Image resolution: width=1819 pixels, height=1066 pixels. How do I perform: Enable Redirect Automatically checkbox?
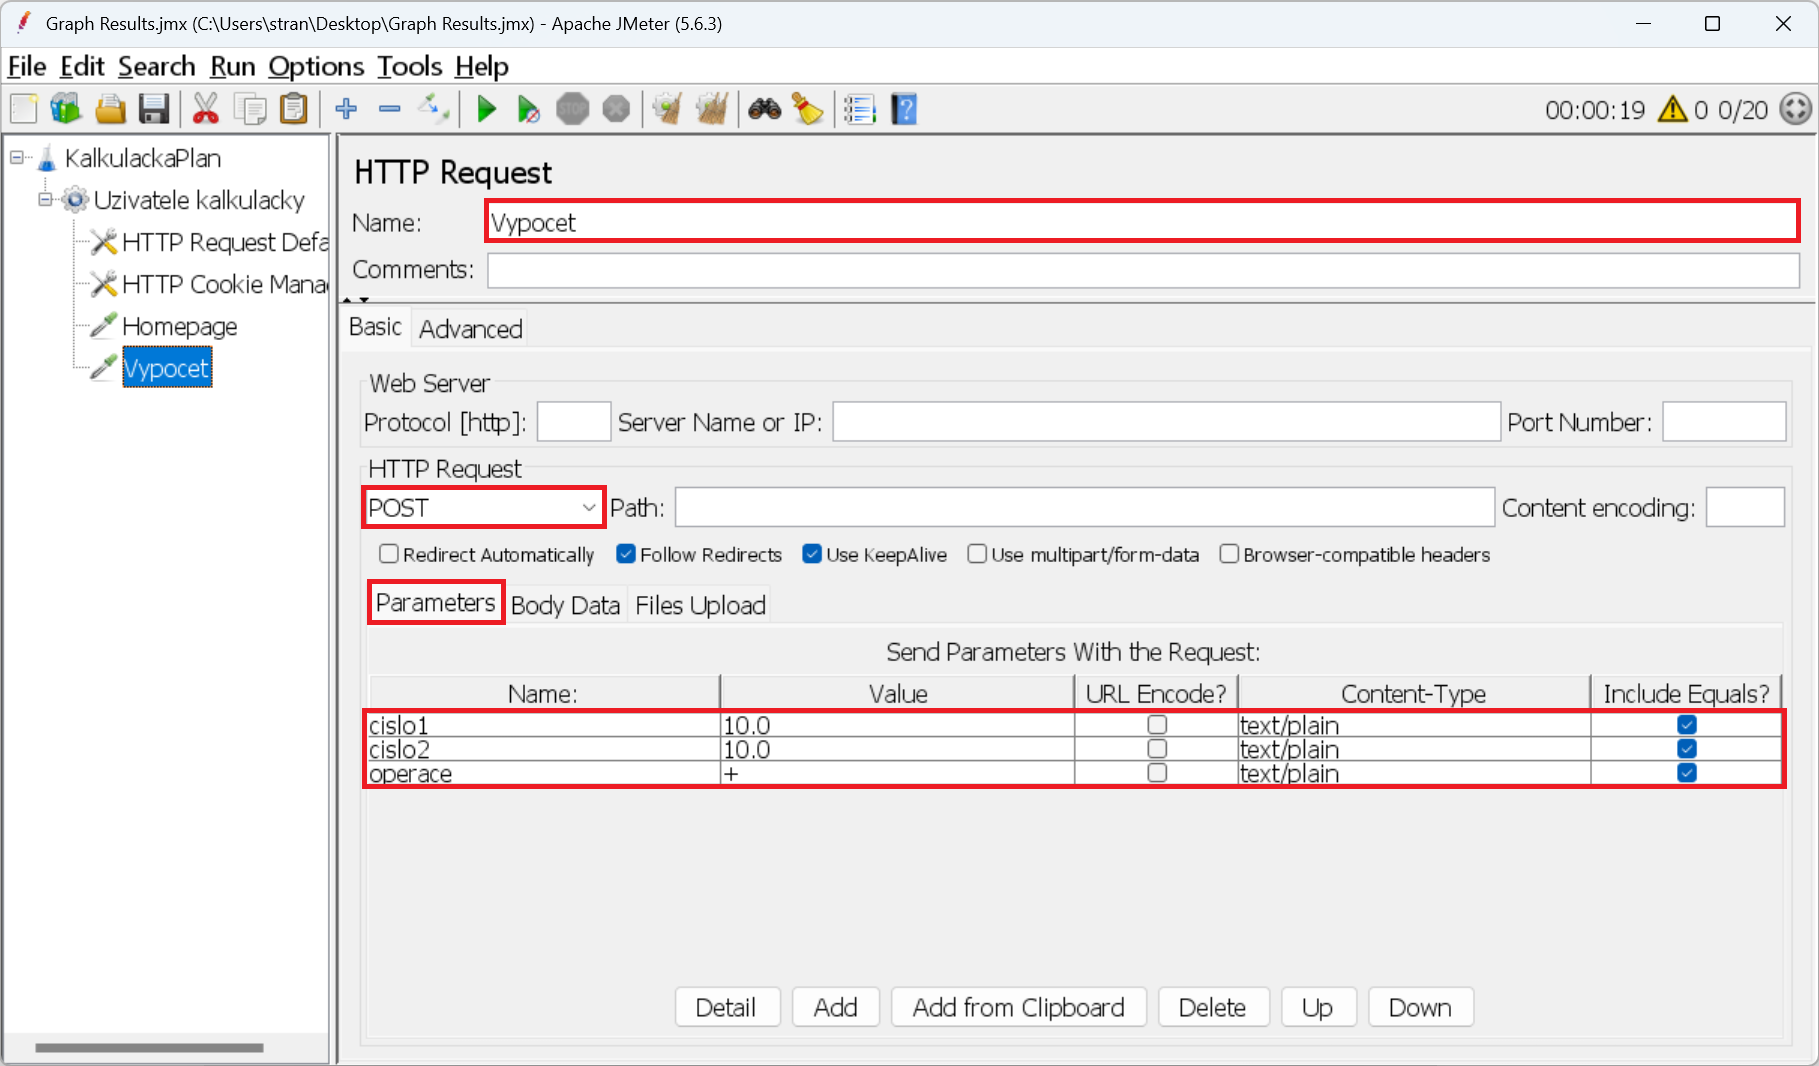389,554
